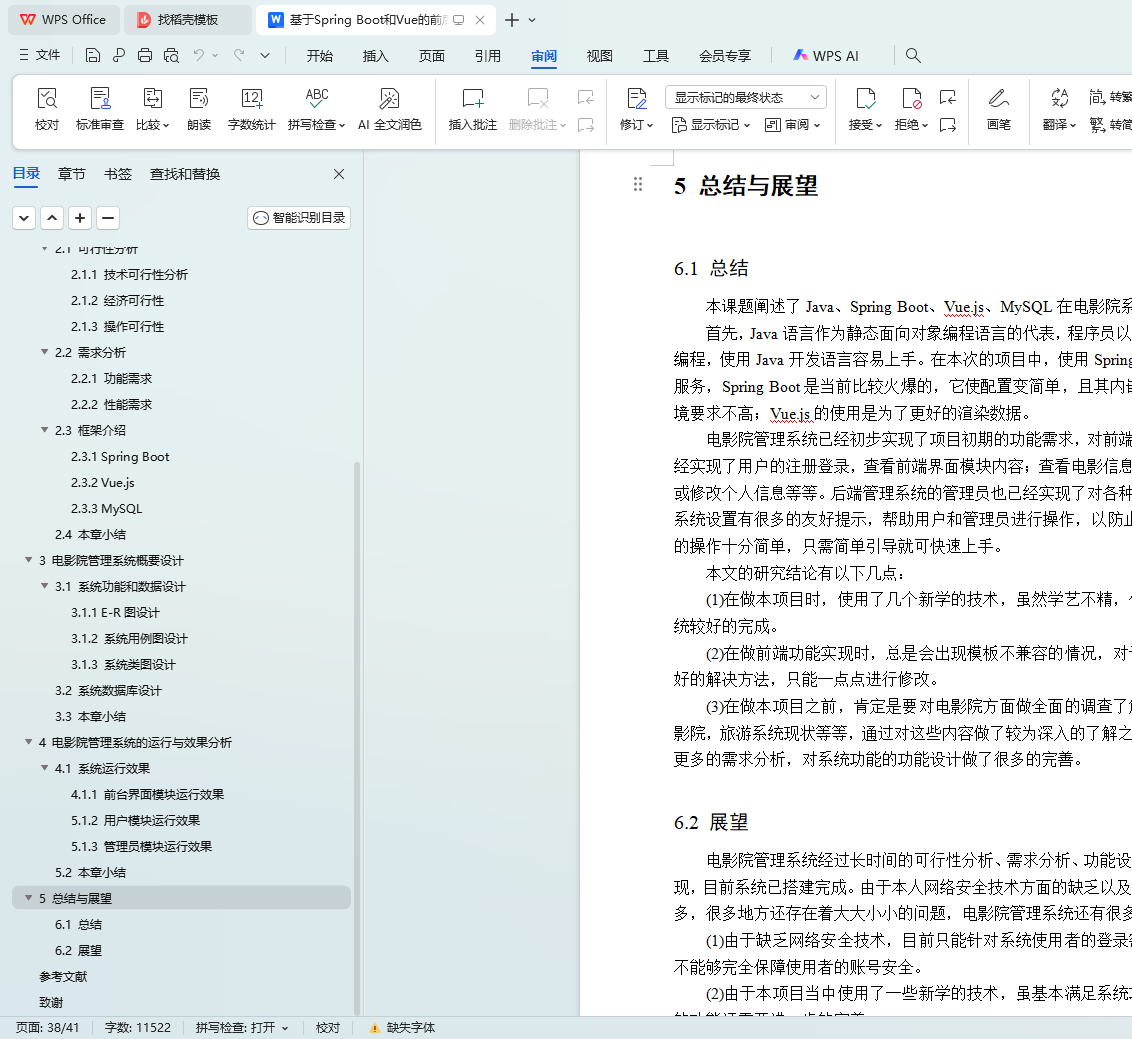Click 简转繁 conversion icon
The height and width of the screenshot is (1039, 1132).
tap(1110, 97)
